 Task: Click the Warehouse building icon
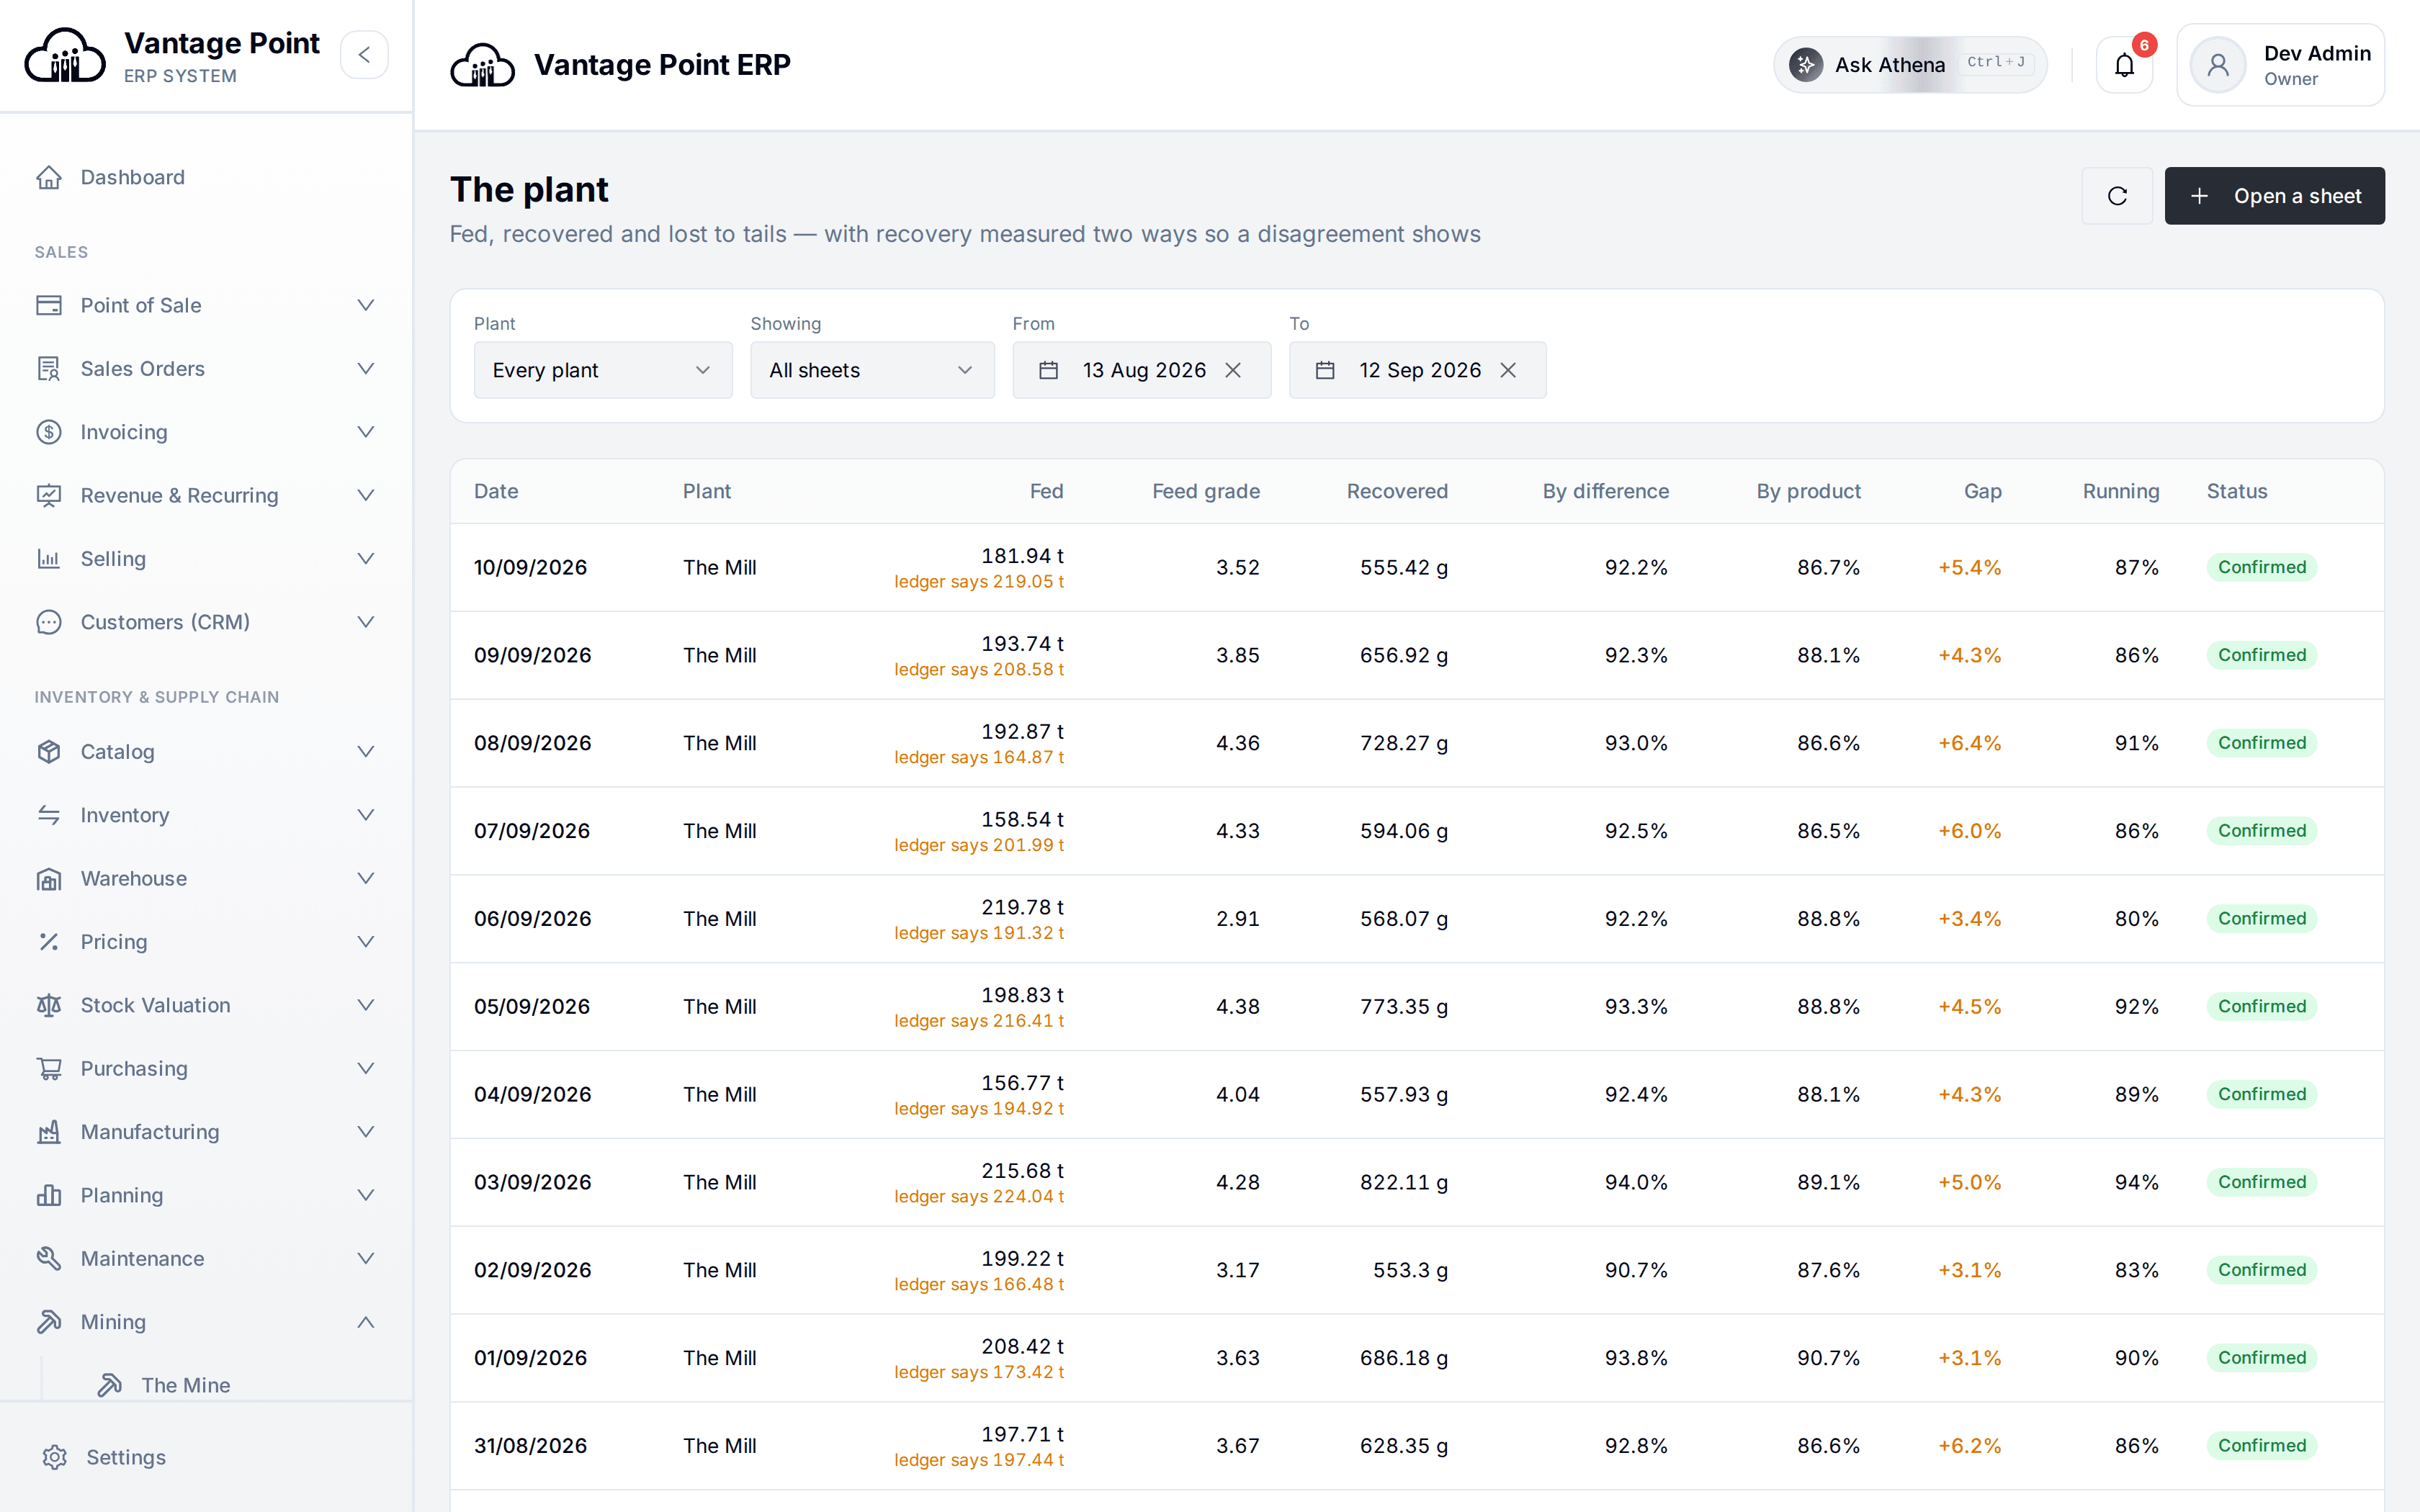(x=49, y=879)
